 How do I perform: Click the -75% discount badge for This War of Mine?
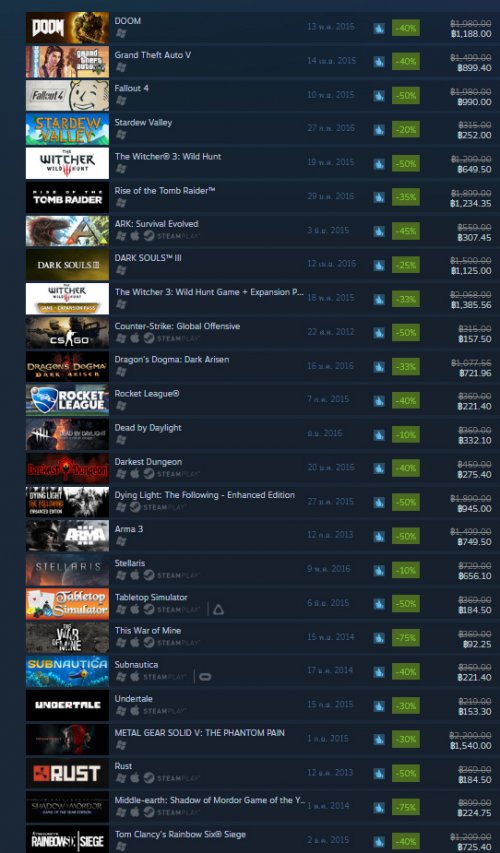[x=405, y=638]
